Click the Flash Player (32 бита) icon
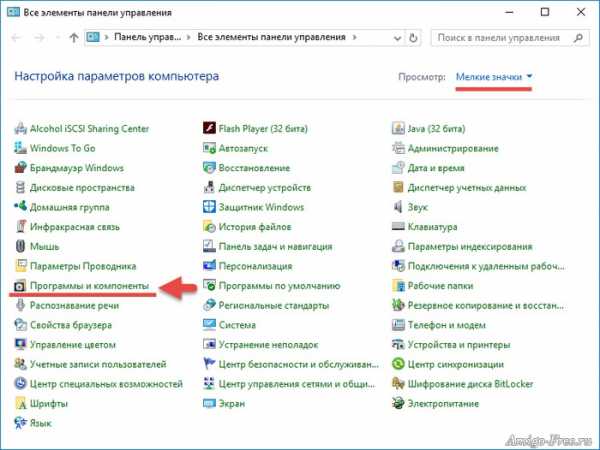600x450 pixels. [x=209, y=128]
